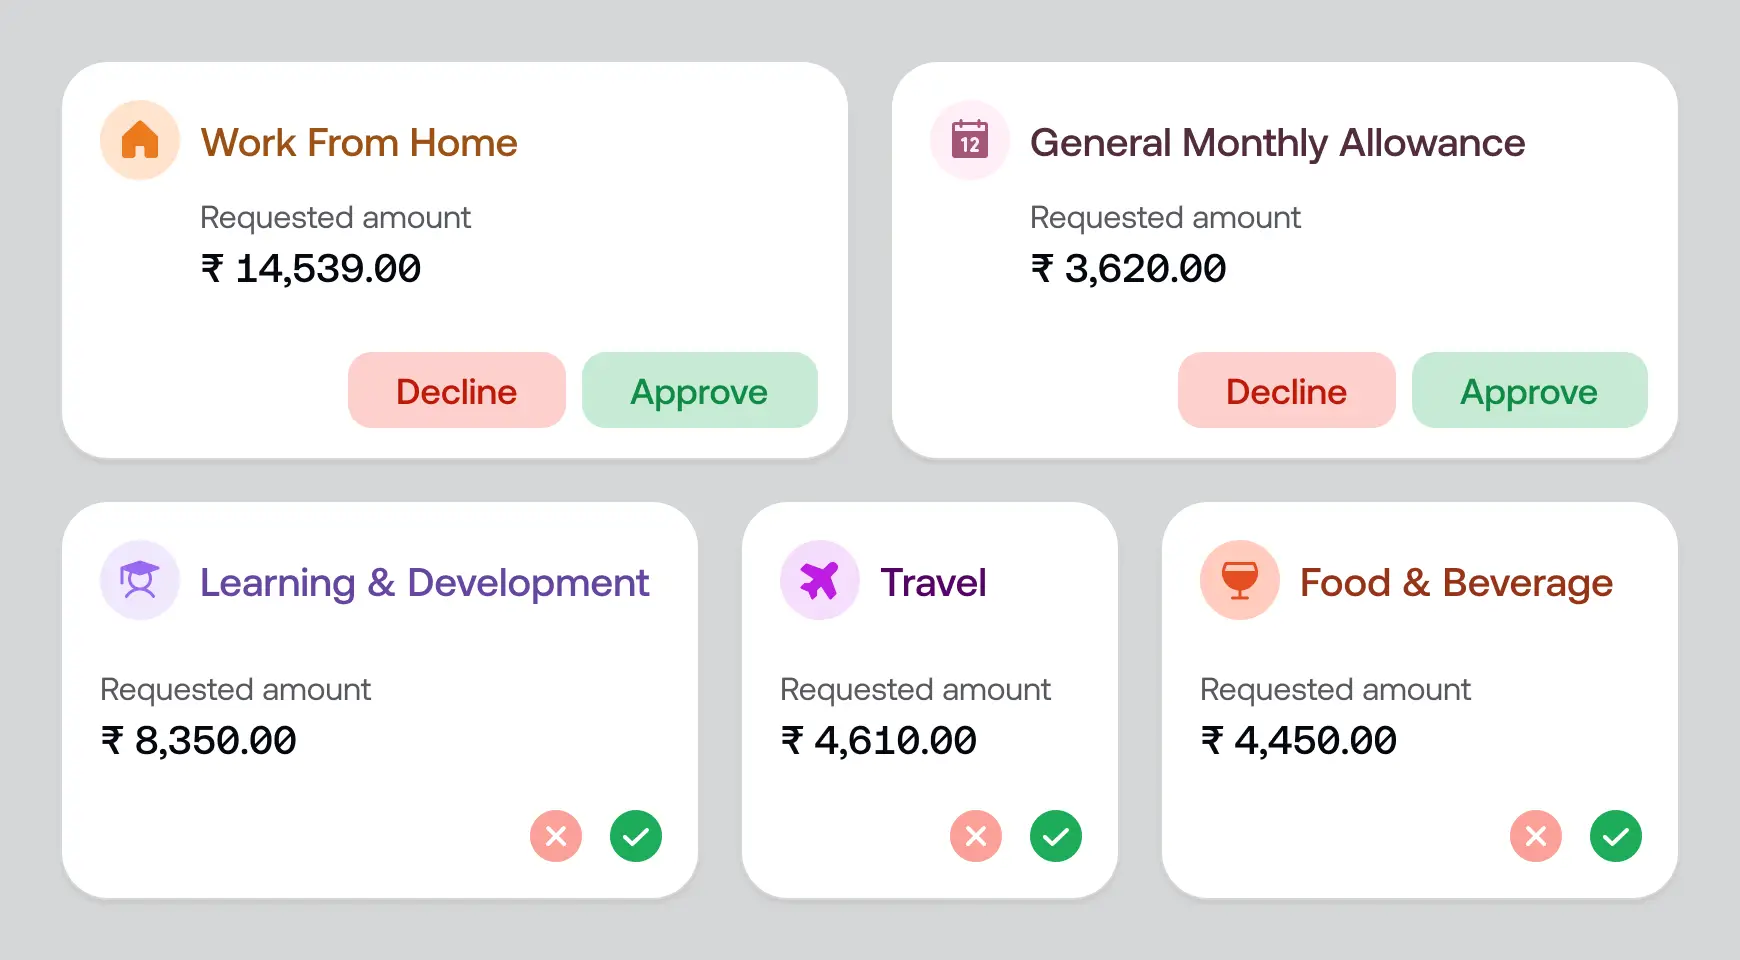
Task: Click the Food & Beverage wine glass icon
Action: [x=1239, y=580]
